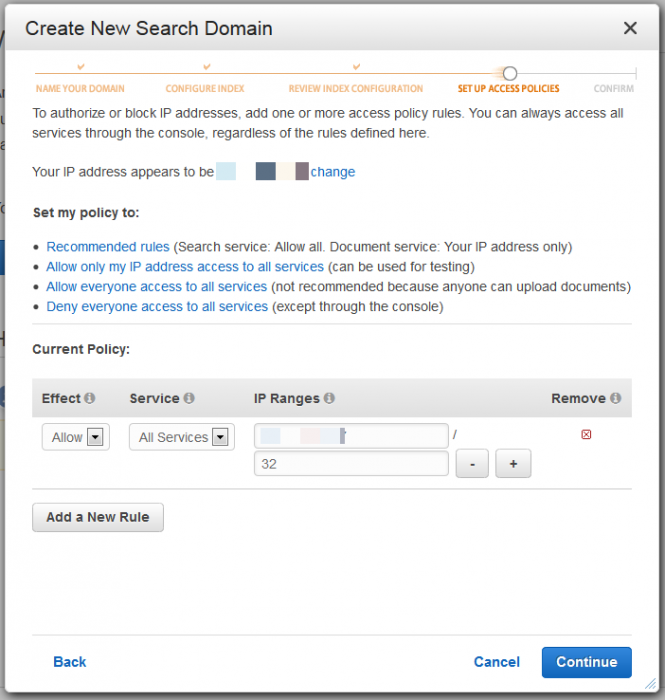Click the Remove column info icon
The width and height of the screenshot is (665, 700).
click(616, 398)
